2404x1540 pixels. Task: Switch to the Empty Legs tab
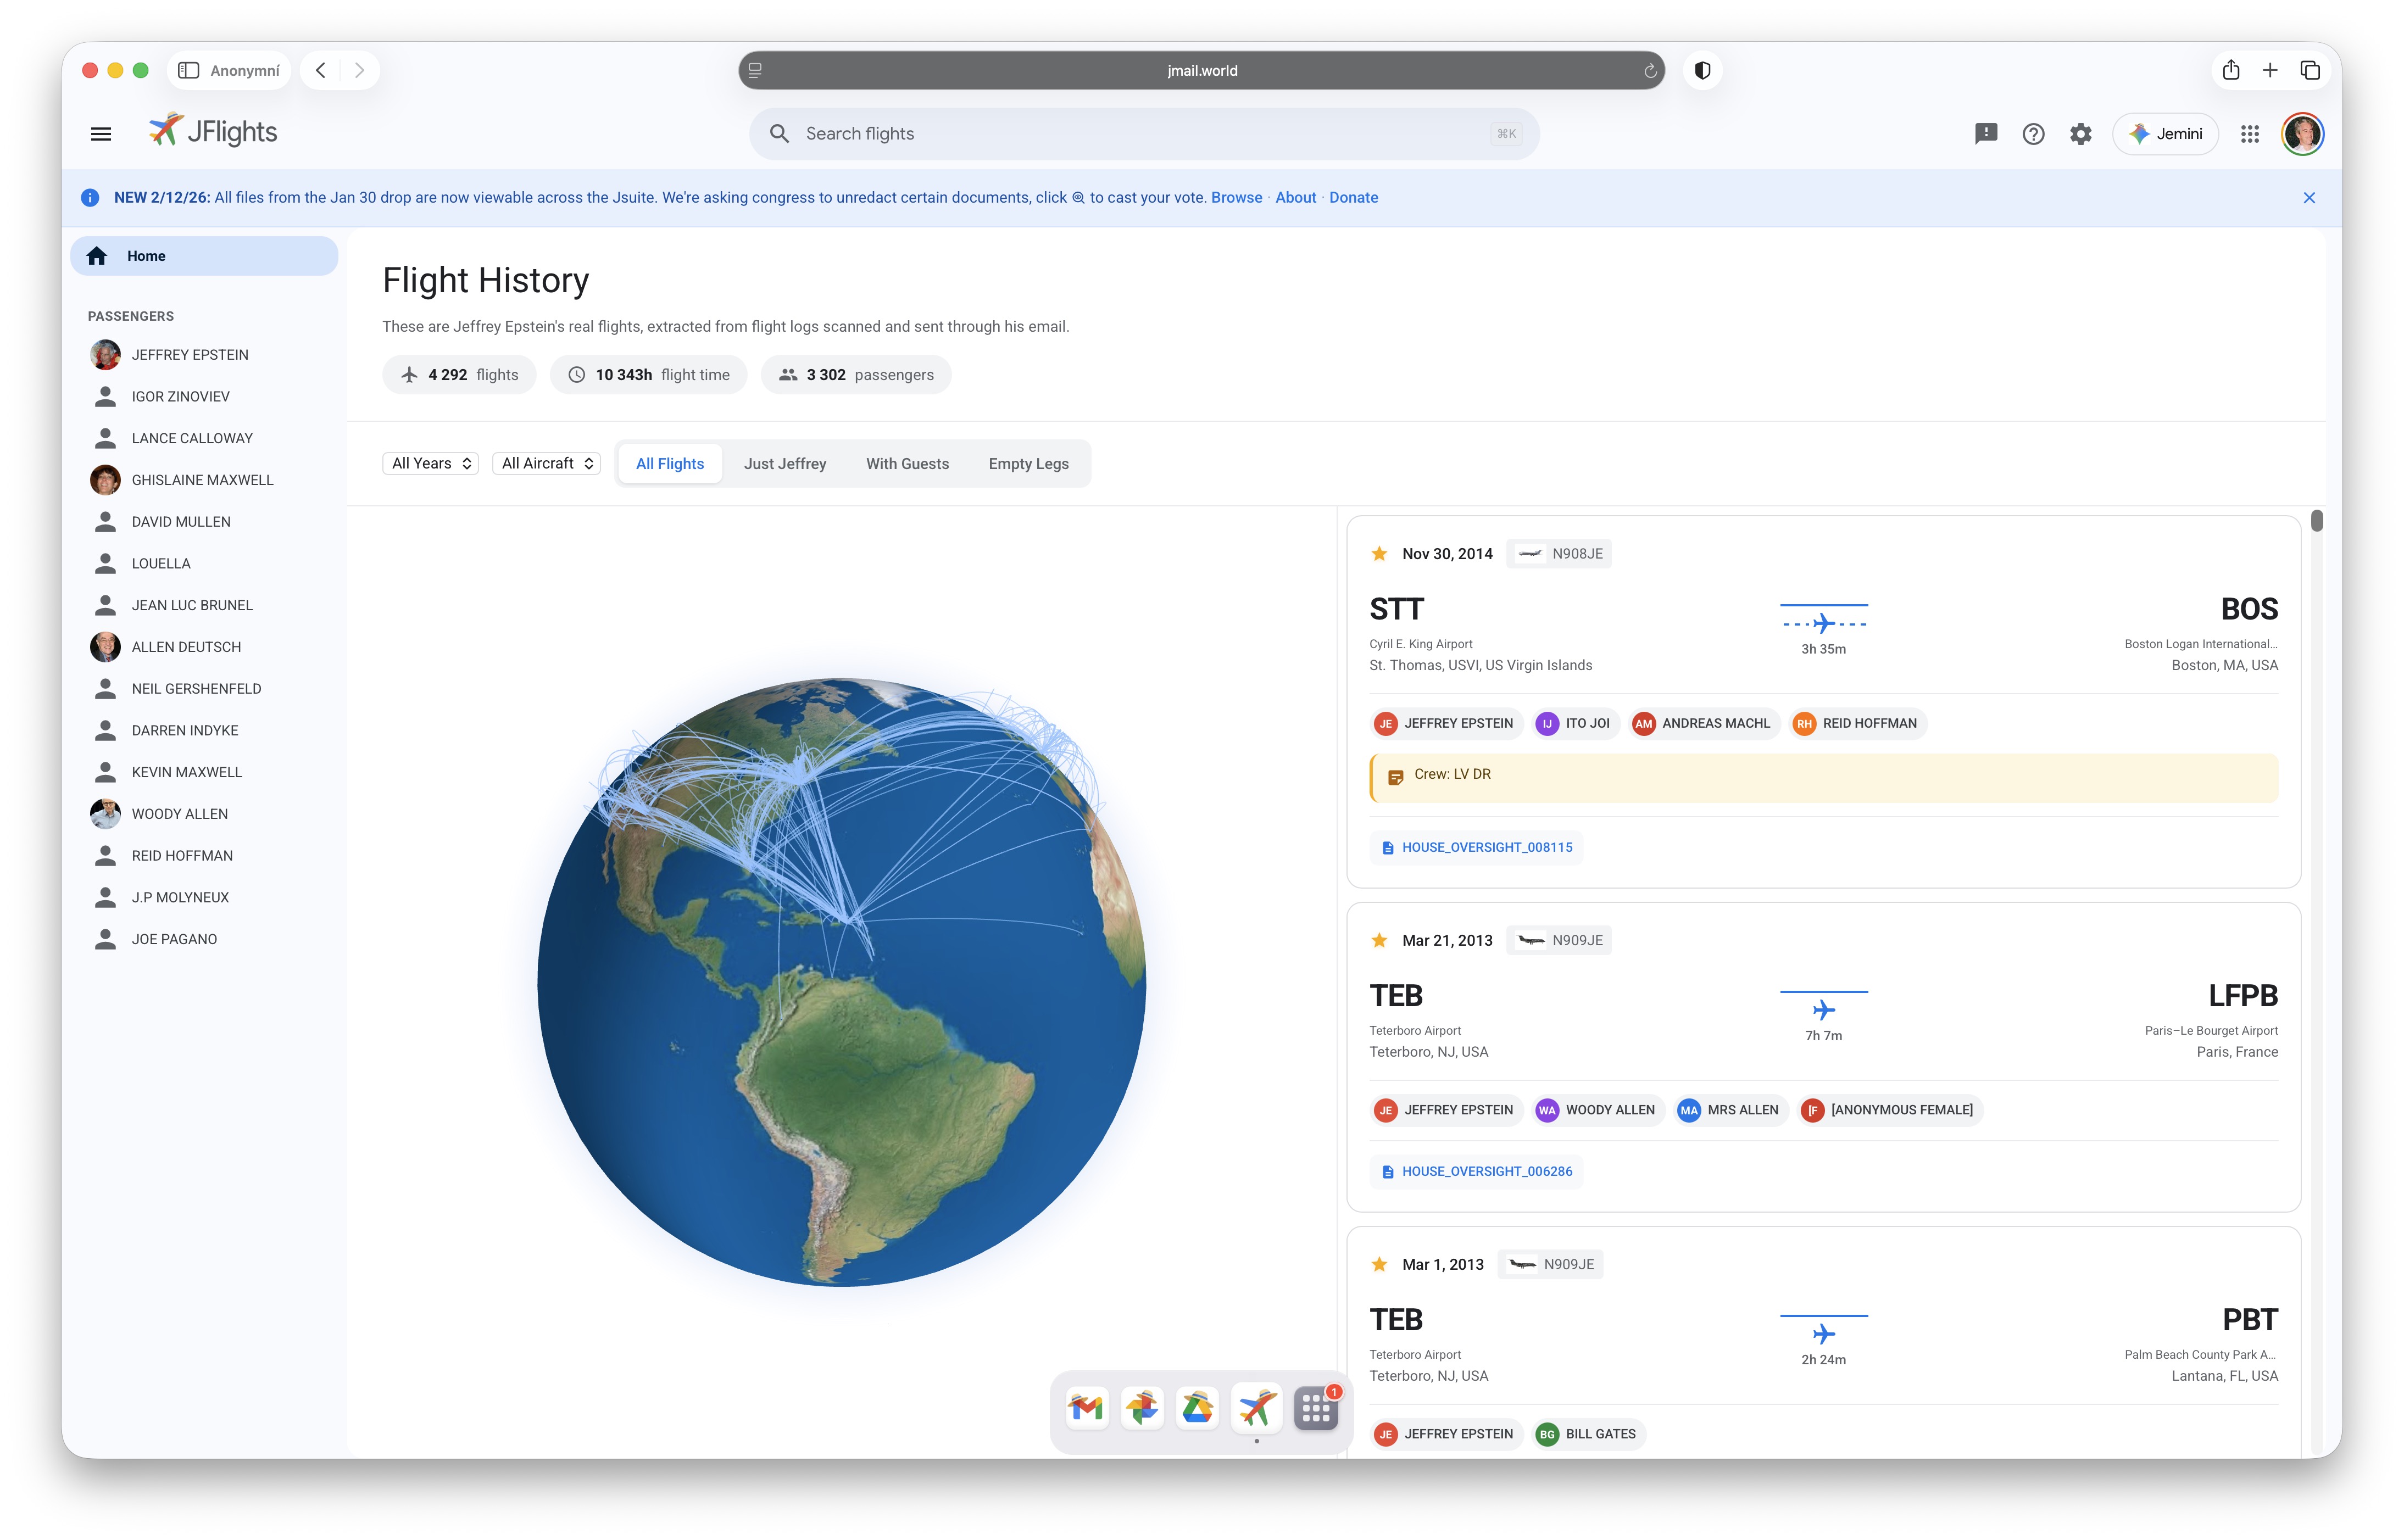1028,464
